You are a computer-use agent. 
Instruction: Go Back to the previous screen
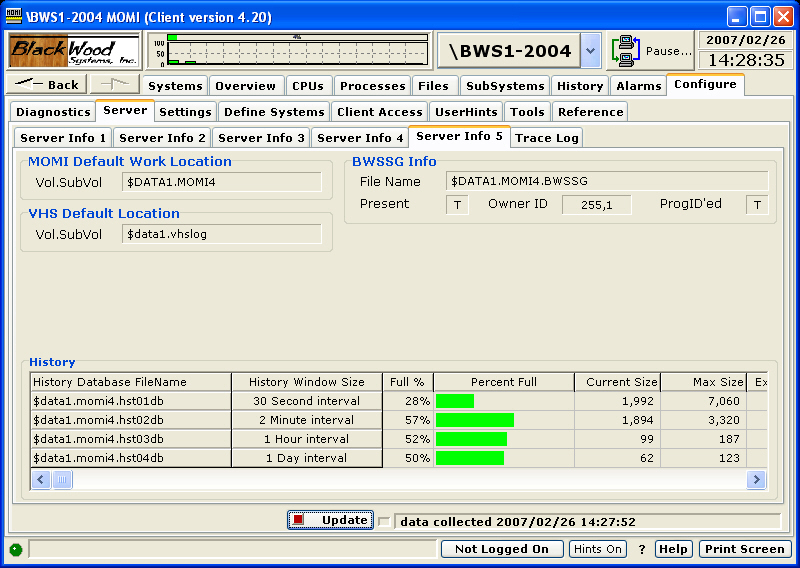coord(46,84)
